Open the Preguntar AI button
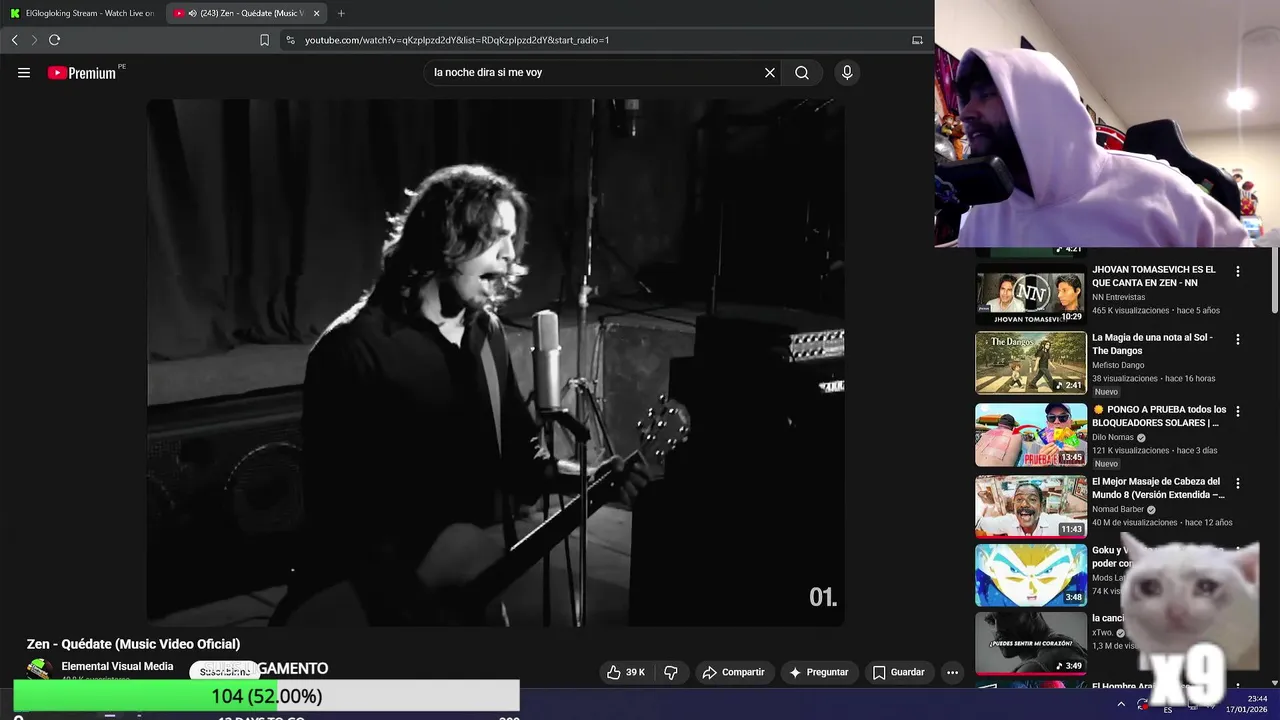This screenshot has width=1280, height=720. (819, 672)
